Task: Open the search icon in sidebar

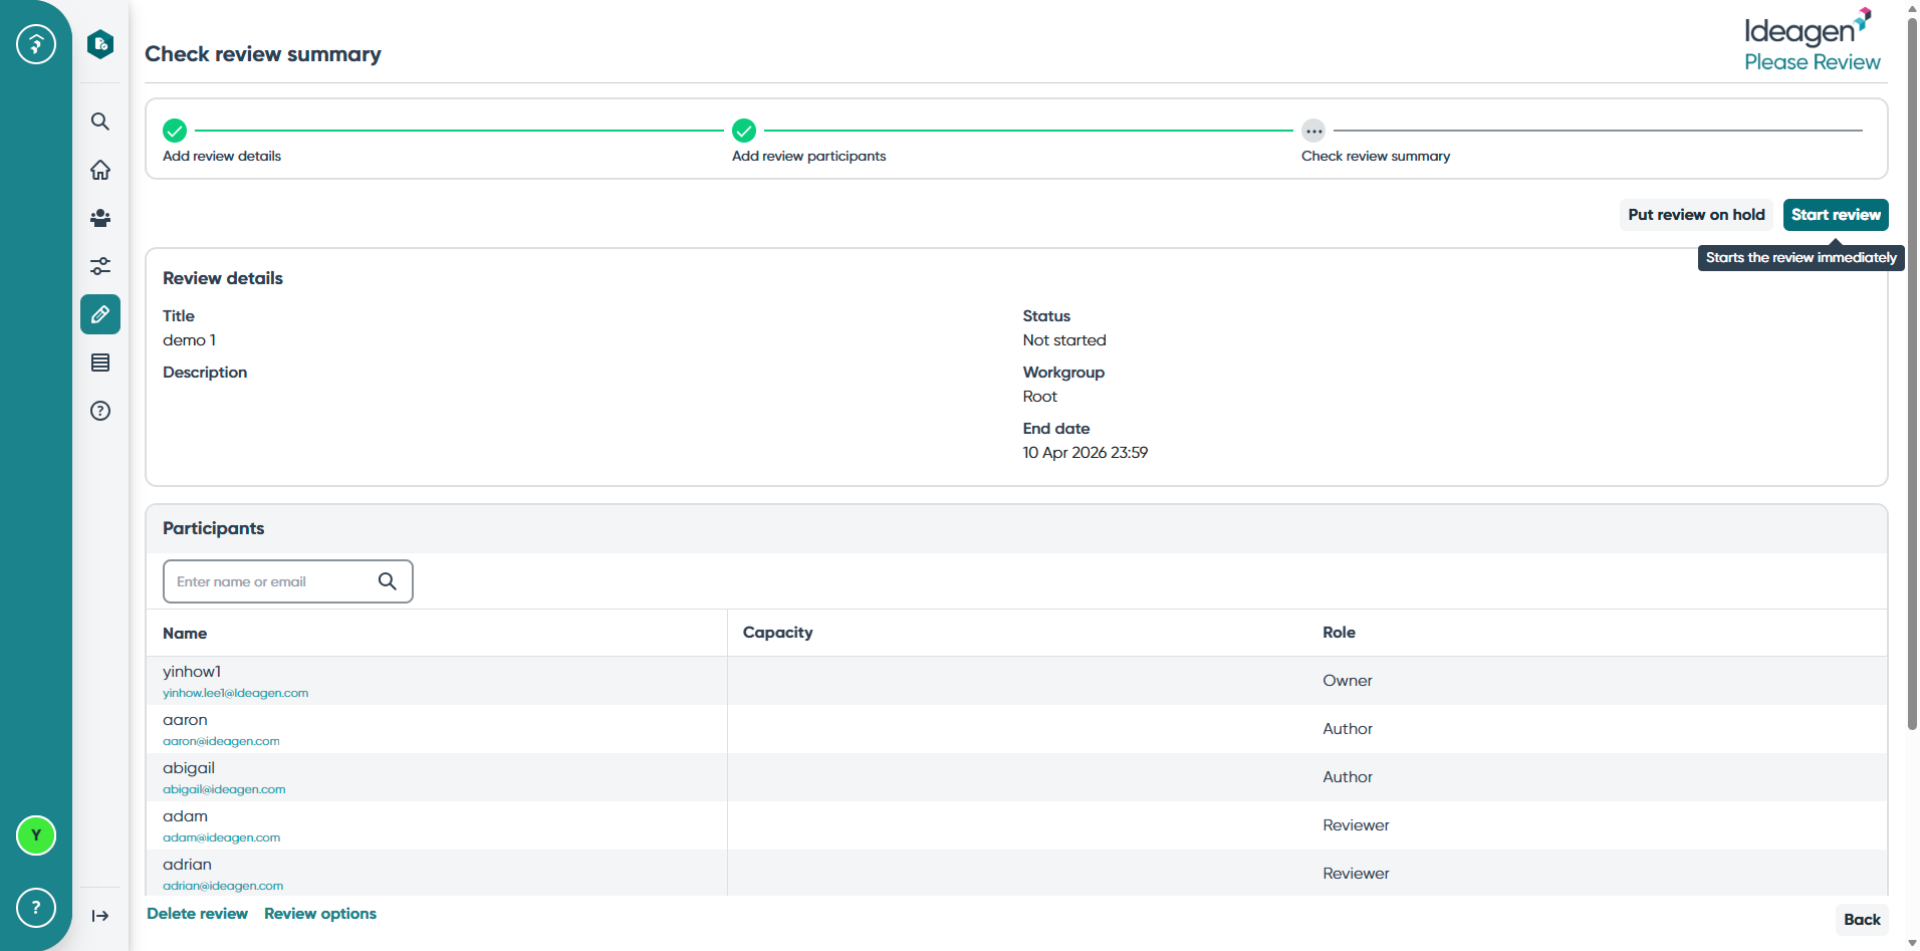Action: (x=100, y=122)
